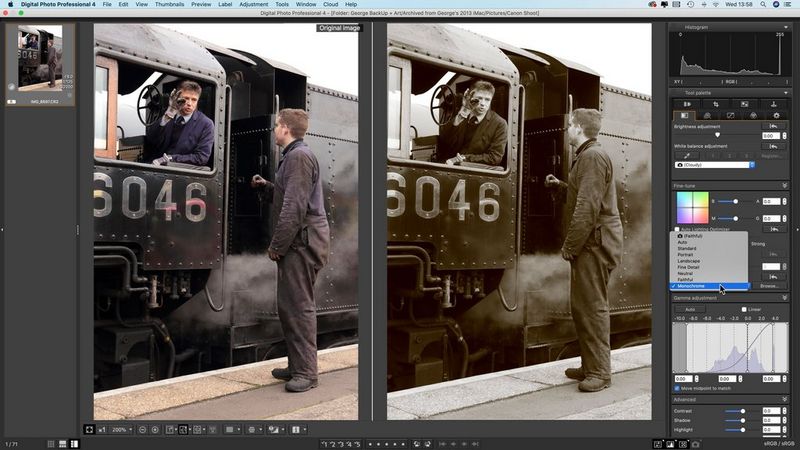Image resolution: width=800 pixels, height=450 pixels.
Task: Open the crop and rotate tool palette tab
Action: [715, 104]
